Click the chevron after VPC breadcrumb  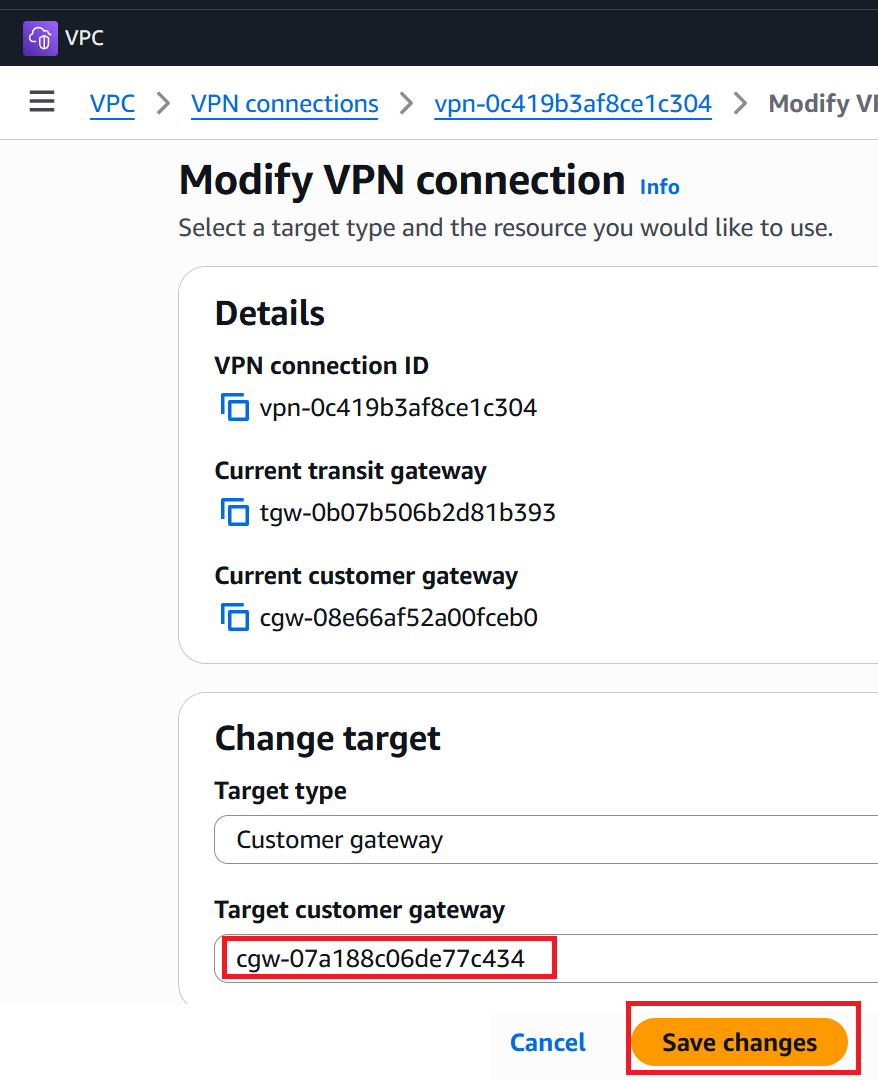point(163,103)
